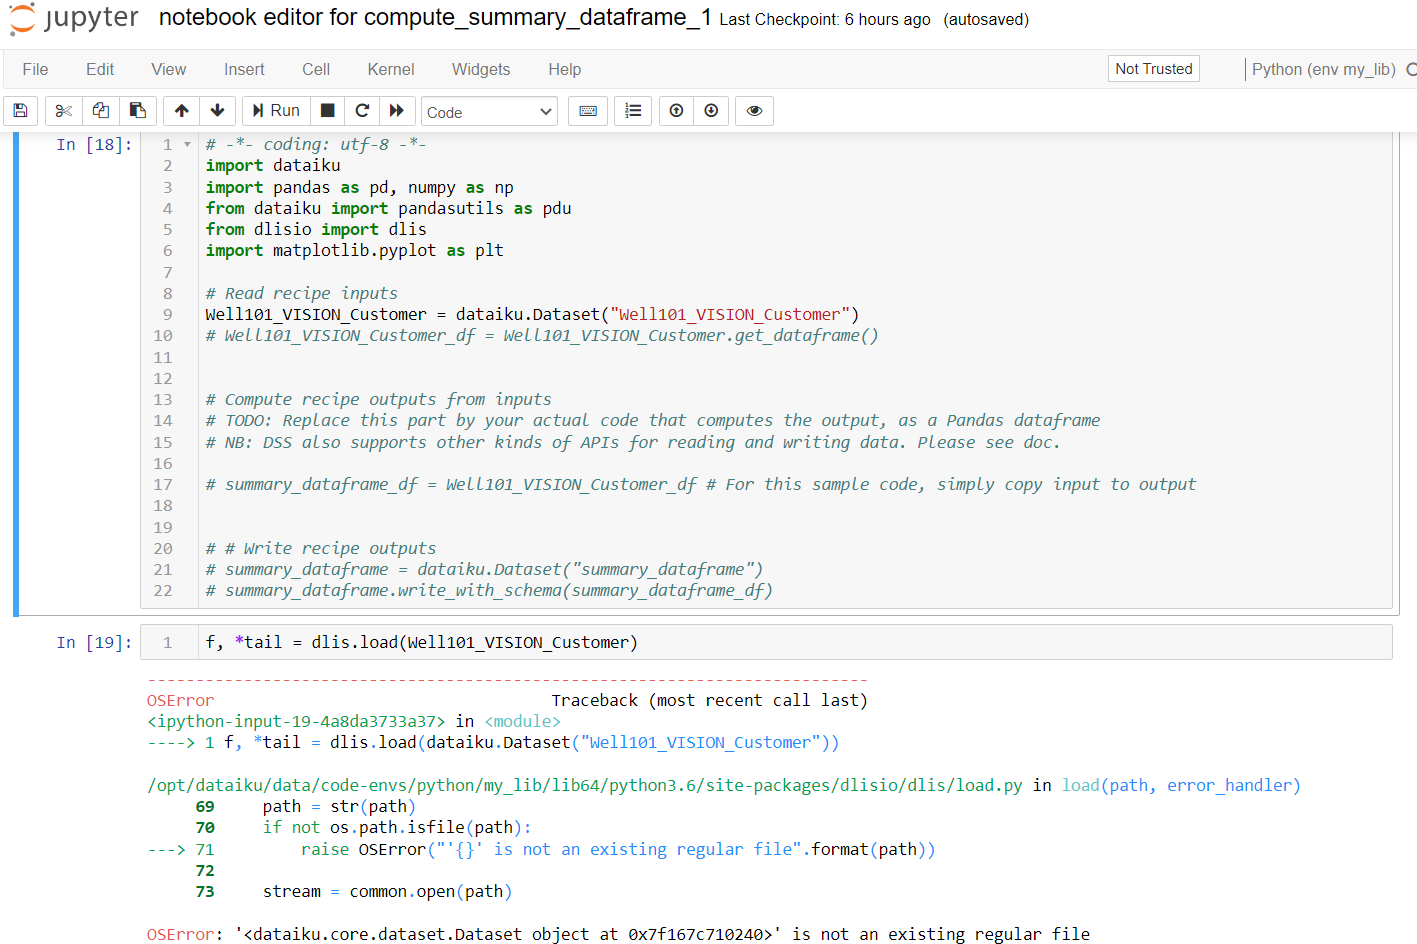
Task: Open the Widgets menu
Action: click(481, 69)
